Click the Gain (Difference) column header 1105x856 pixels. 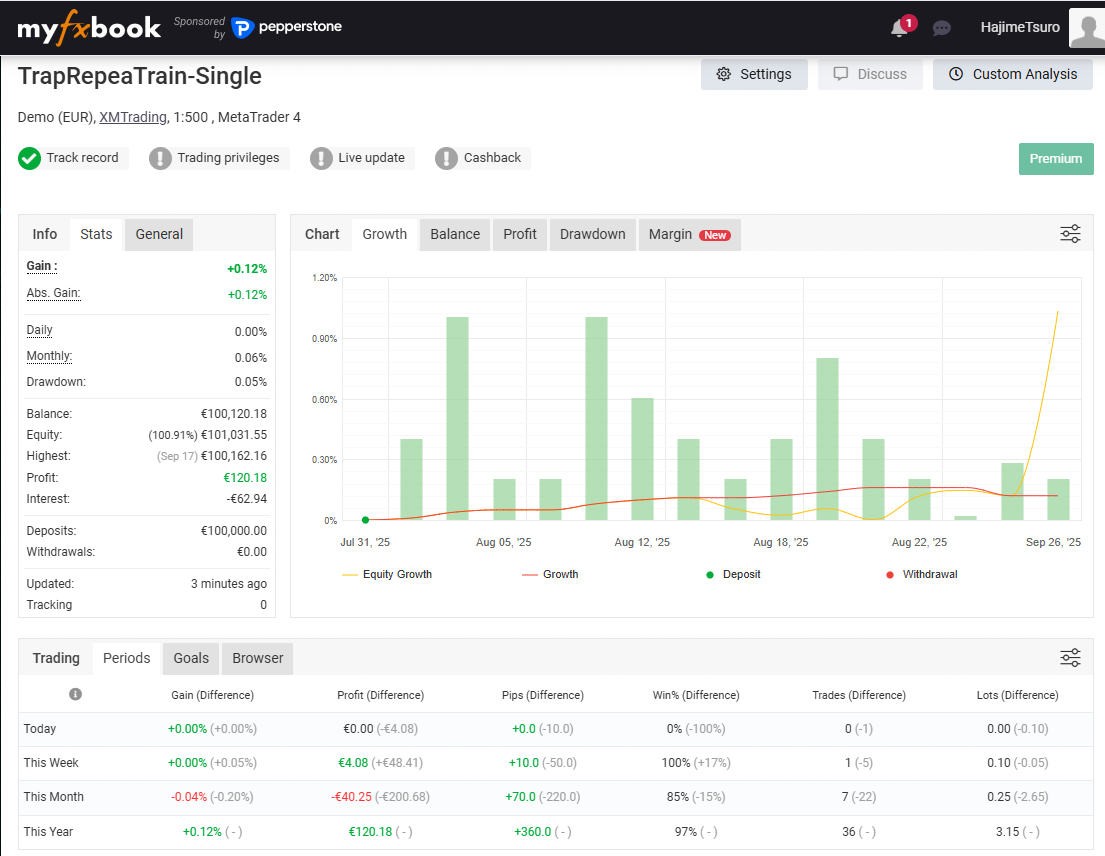pyautogui.click(x=212, y=695)
